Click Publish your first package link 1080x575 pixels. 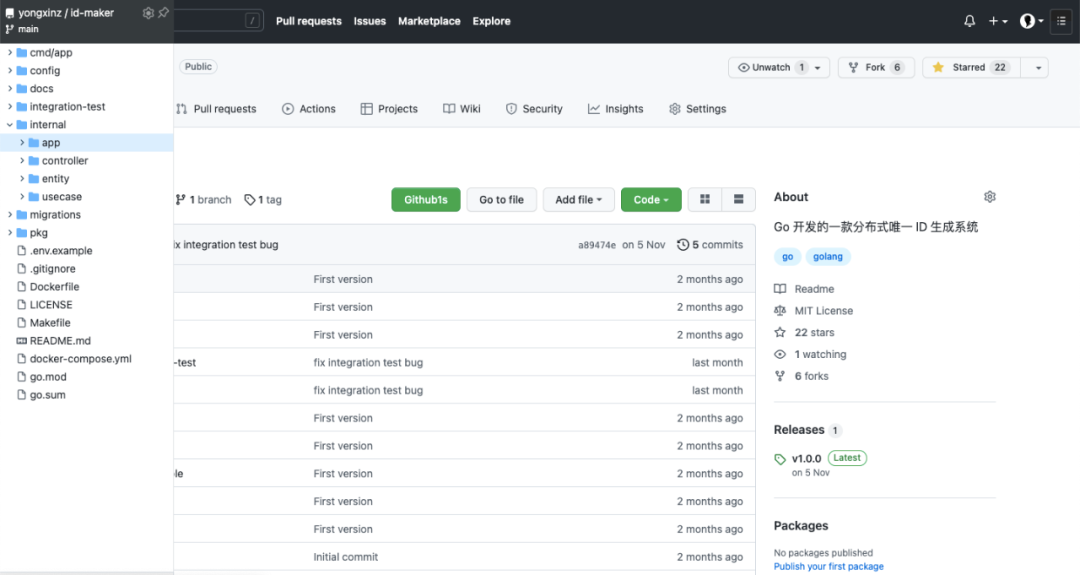coord(829,566)
